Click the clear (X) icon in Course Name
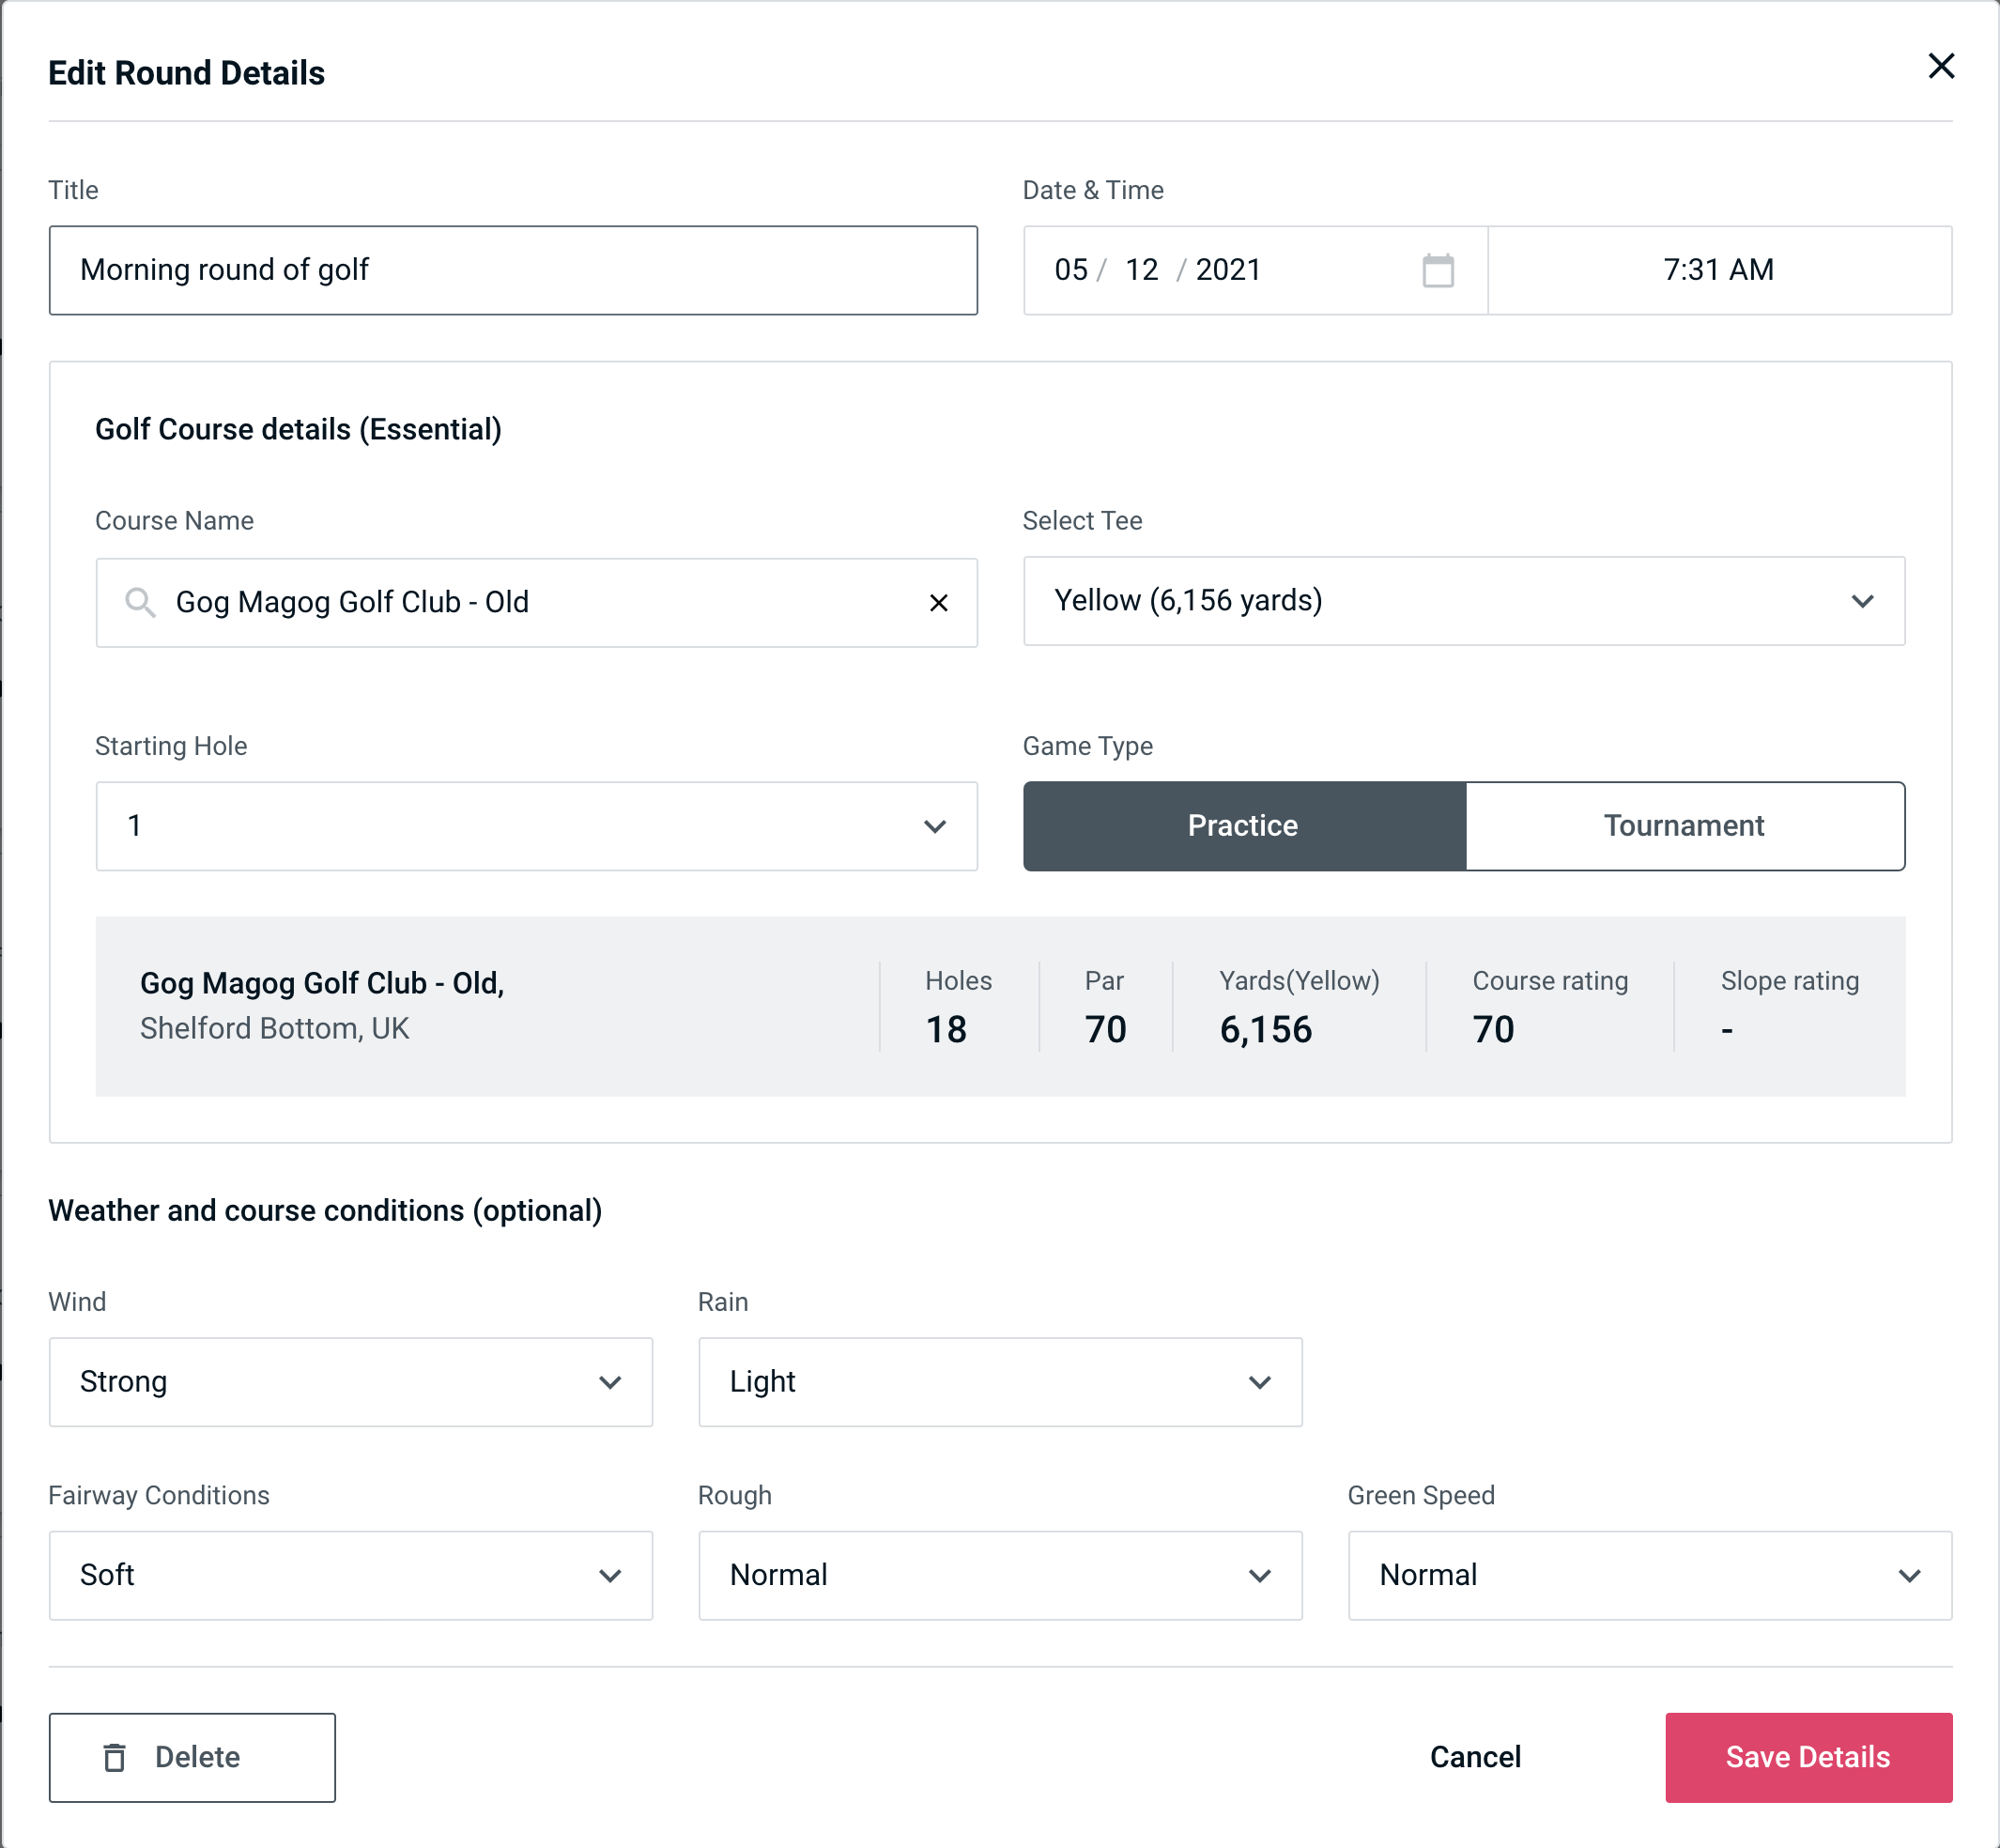The width and height of the screenshot is (2000, 1848). 939,601
